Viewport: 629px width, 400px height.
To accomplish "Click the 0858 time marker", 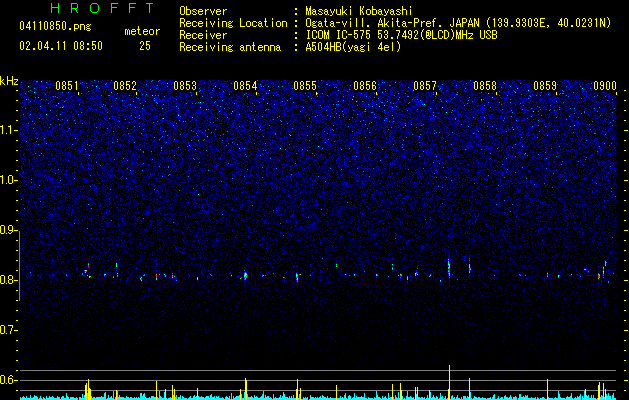I will pos(485,86).
